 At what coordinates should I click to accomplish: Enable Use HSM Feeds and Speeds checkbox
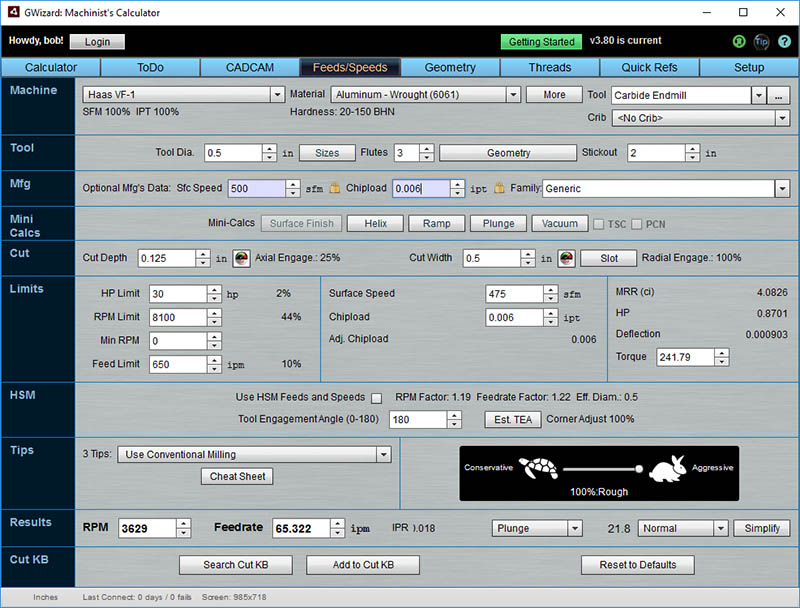(377, 398)
